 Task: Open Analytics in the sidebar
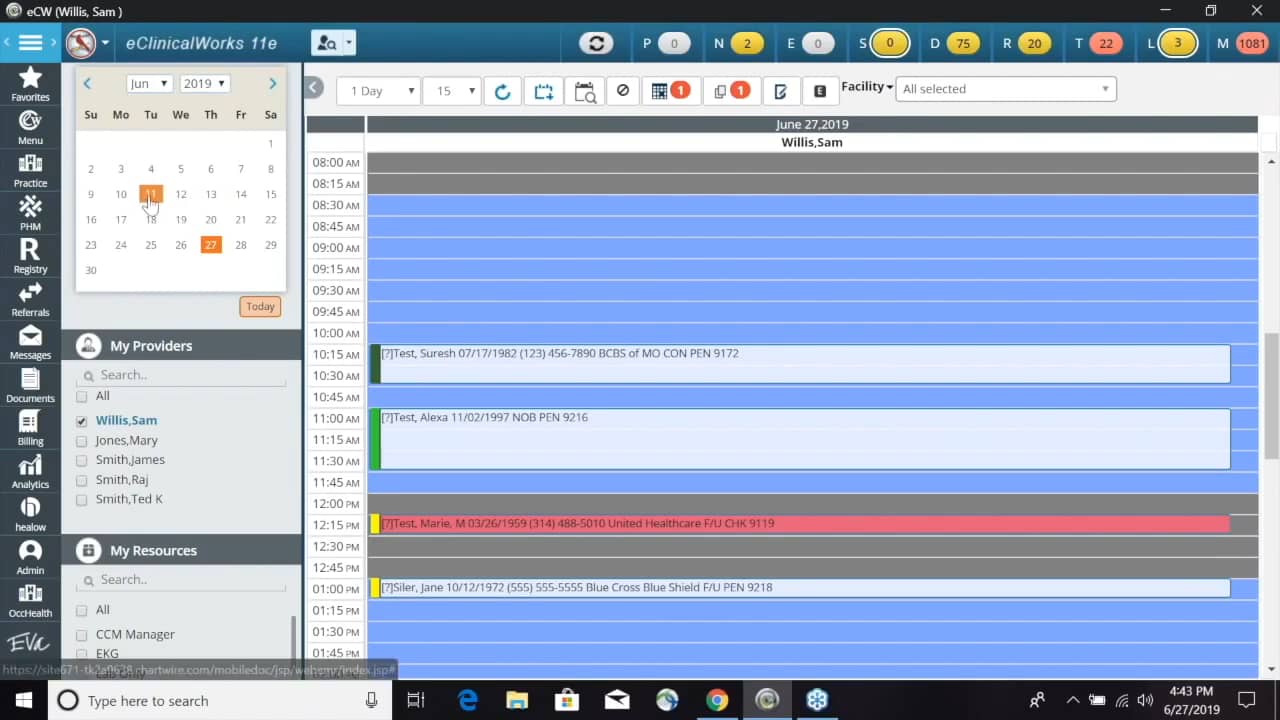point(30,471)
